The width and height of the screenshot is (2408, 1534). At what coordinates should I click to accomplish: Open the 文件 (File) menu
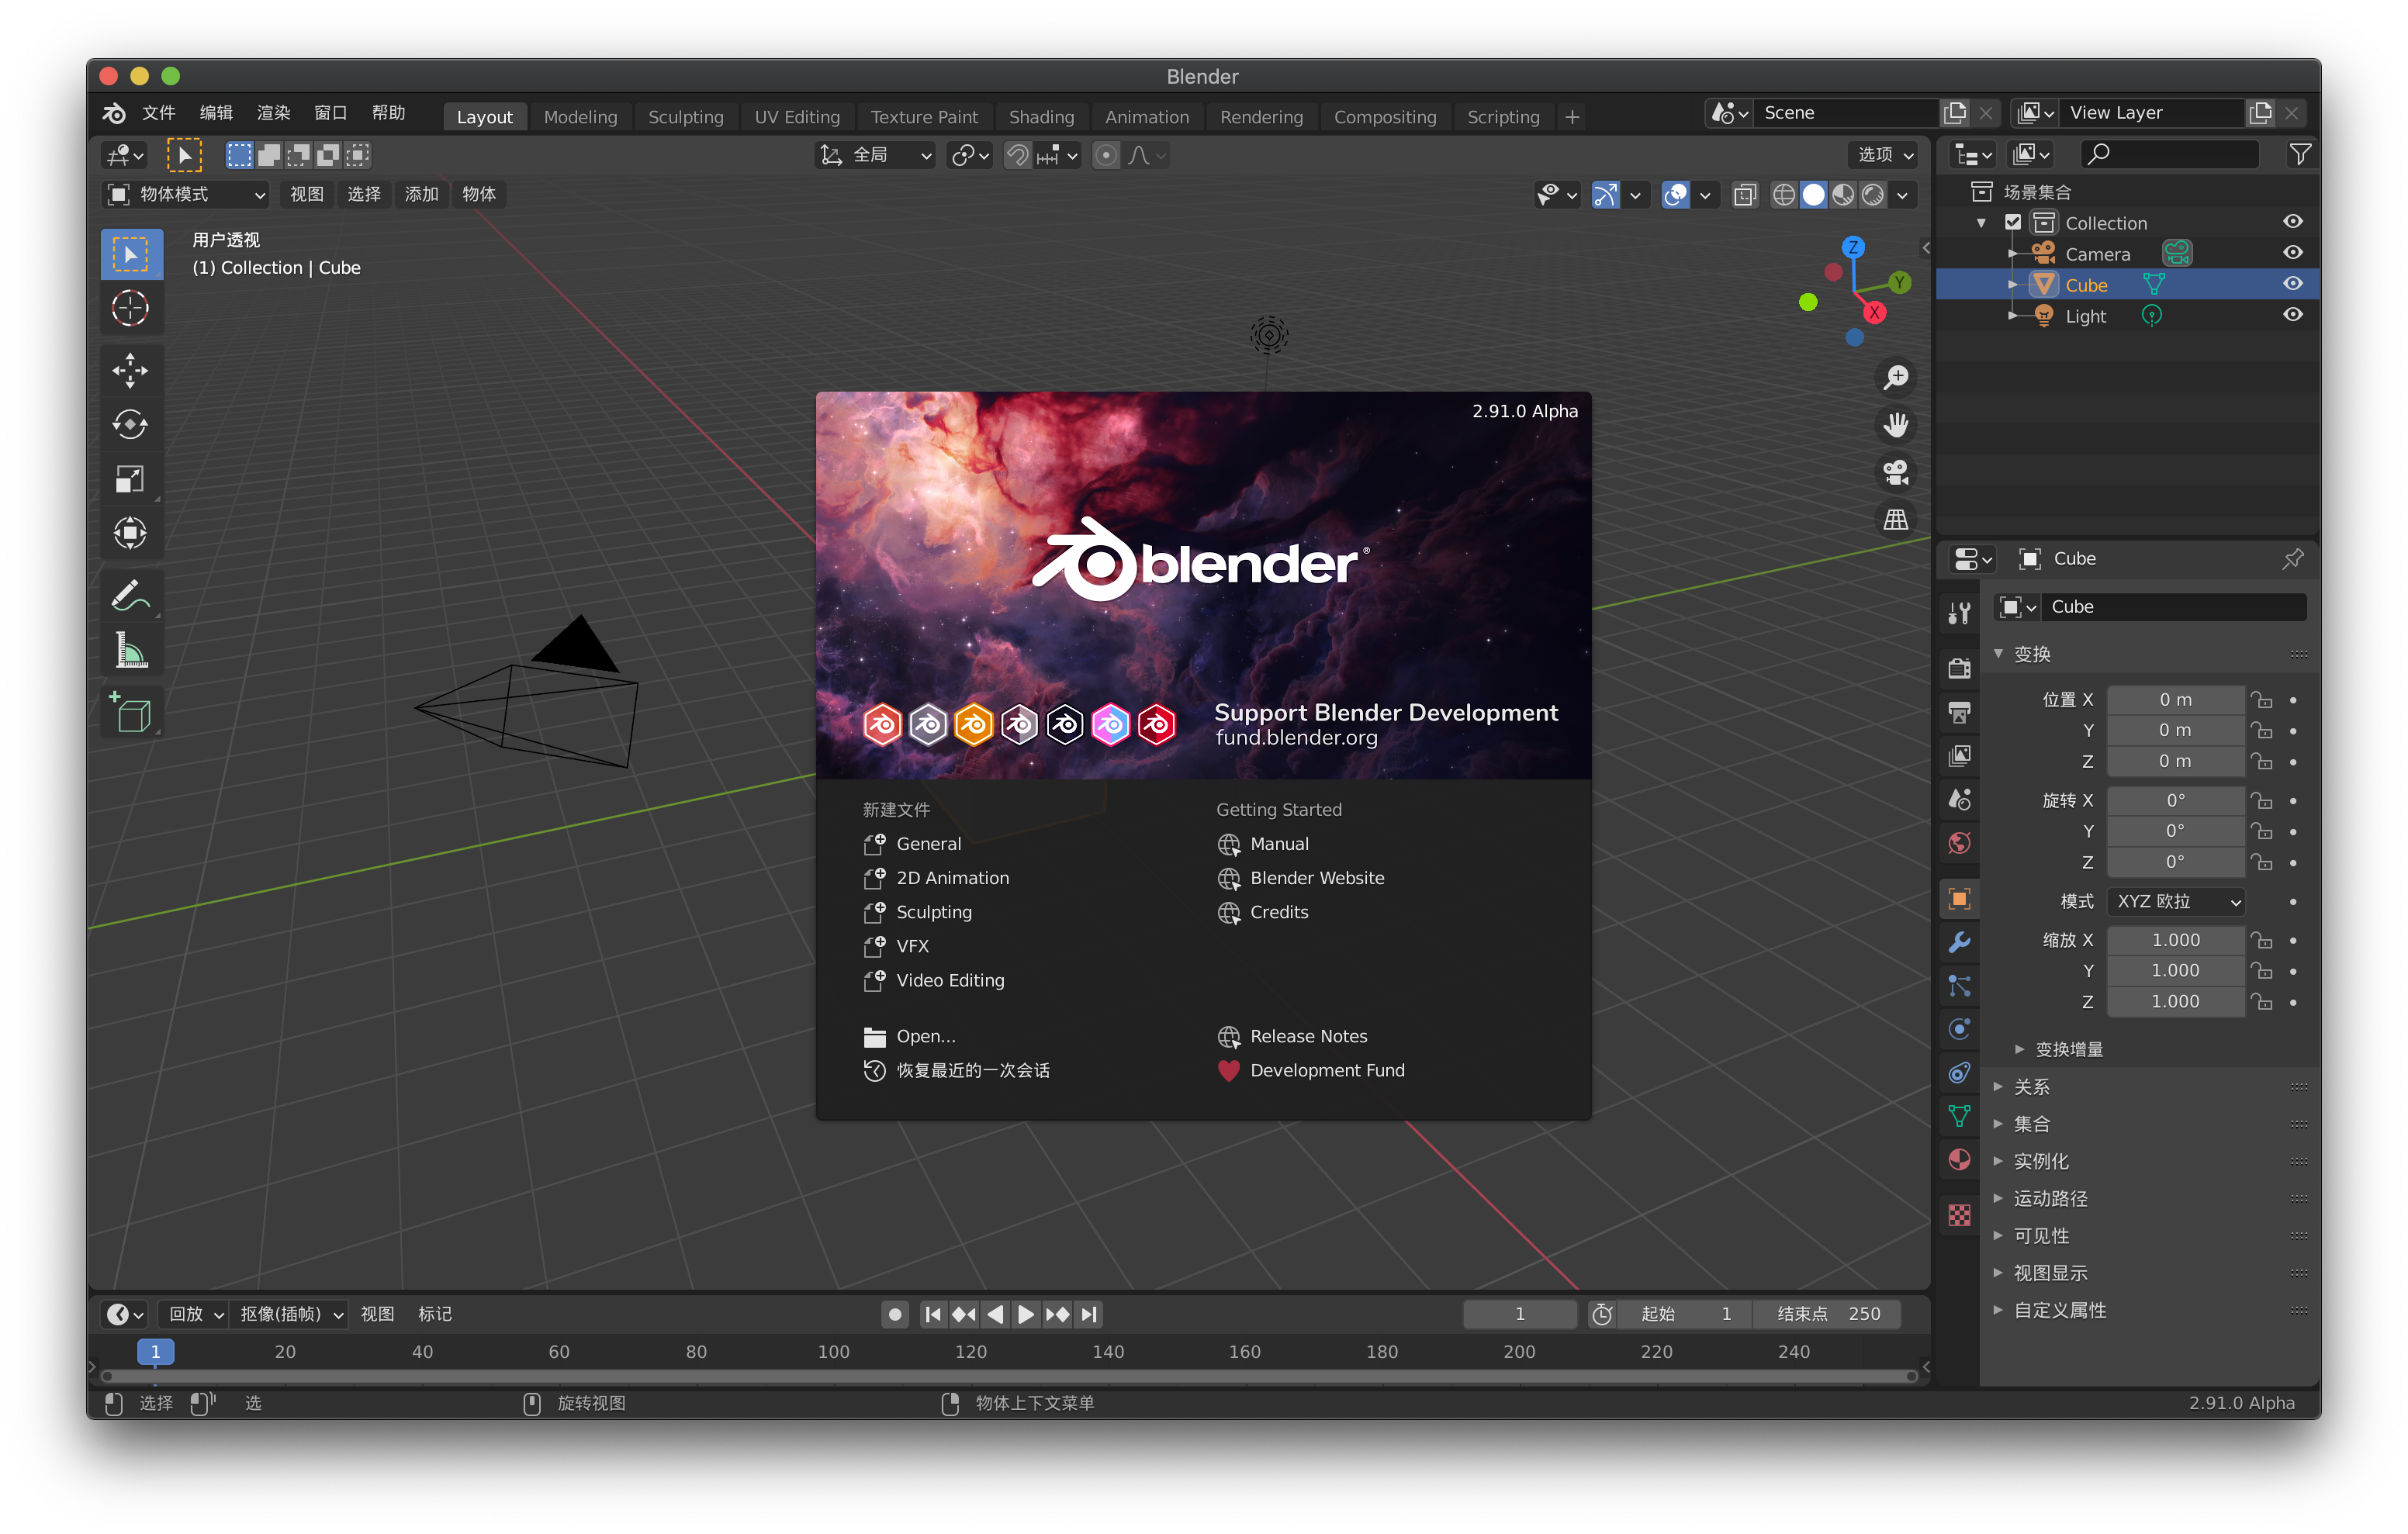(158, 113)
